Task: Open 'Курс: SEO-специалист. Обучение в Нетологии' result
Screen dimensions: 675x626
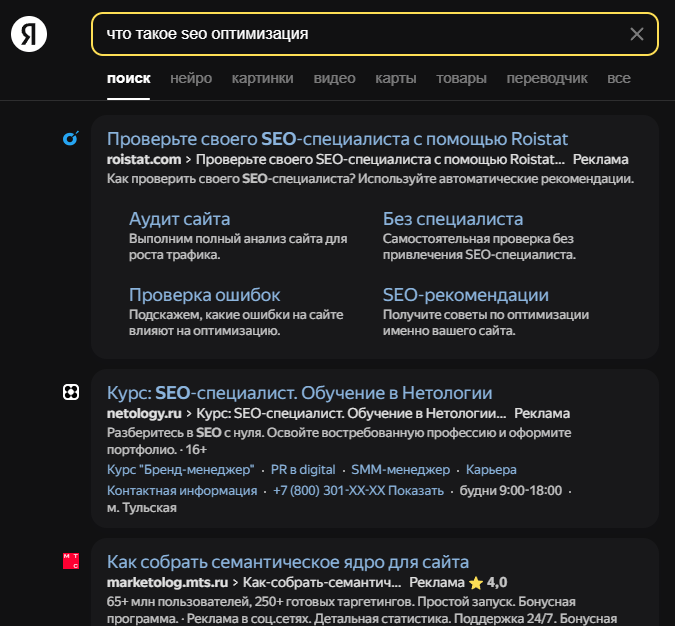Action: coord(299,393)
